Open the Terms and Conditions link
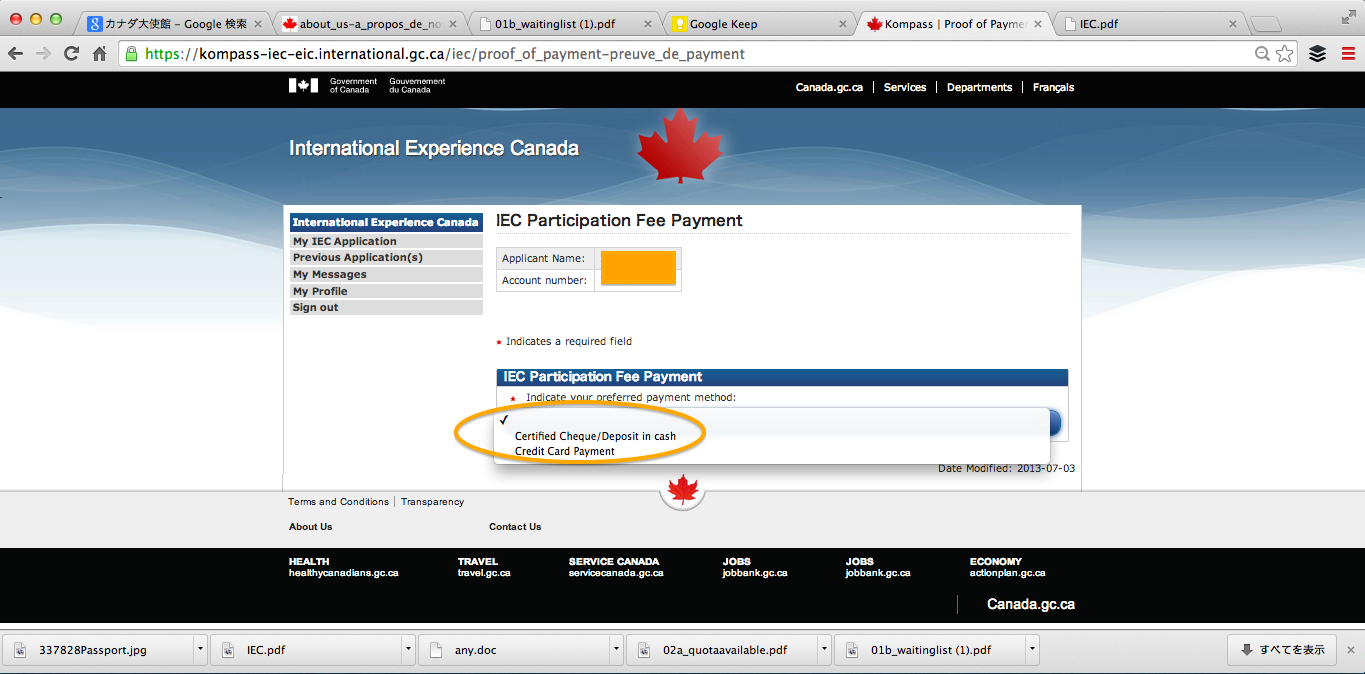 coord(338,502)
